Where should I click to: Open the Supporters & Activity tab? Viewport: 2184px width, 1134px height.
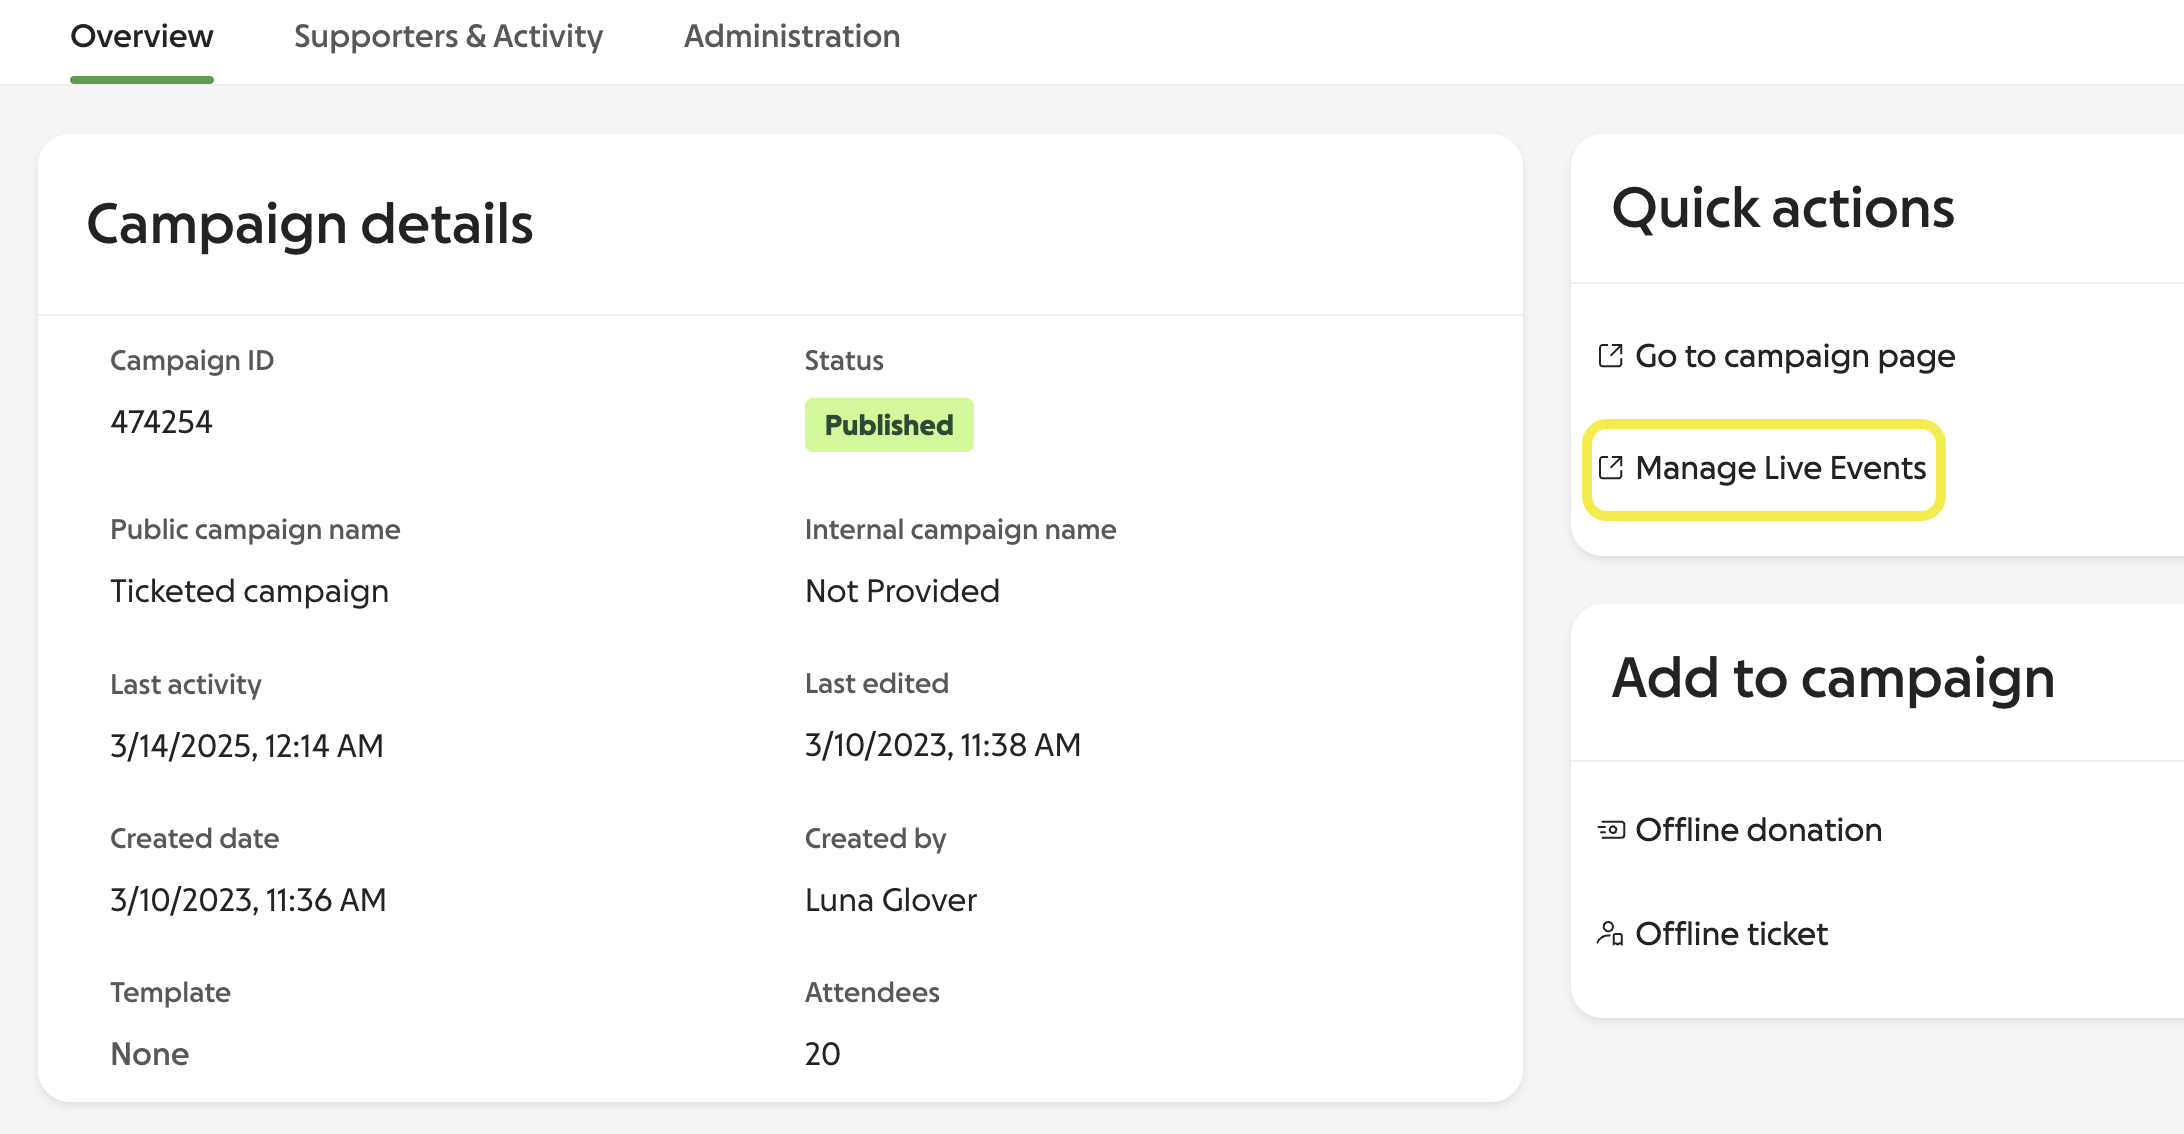coord(448,36)
